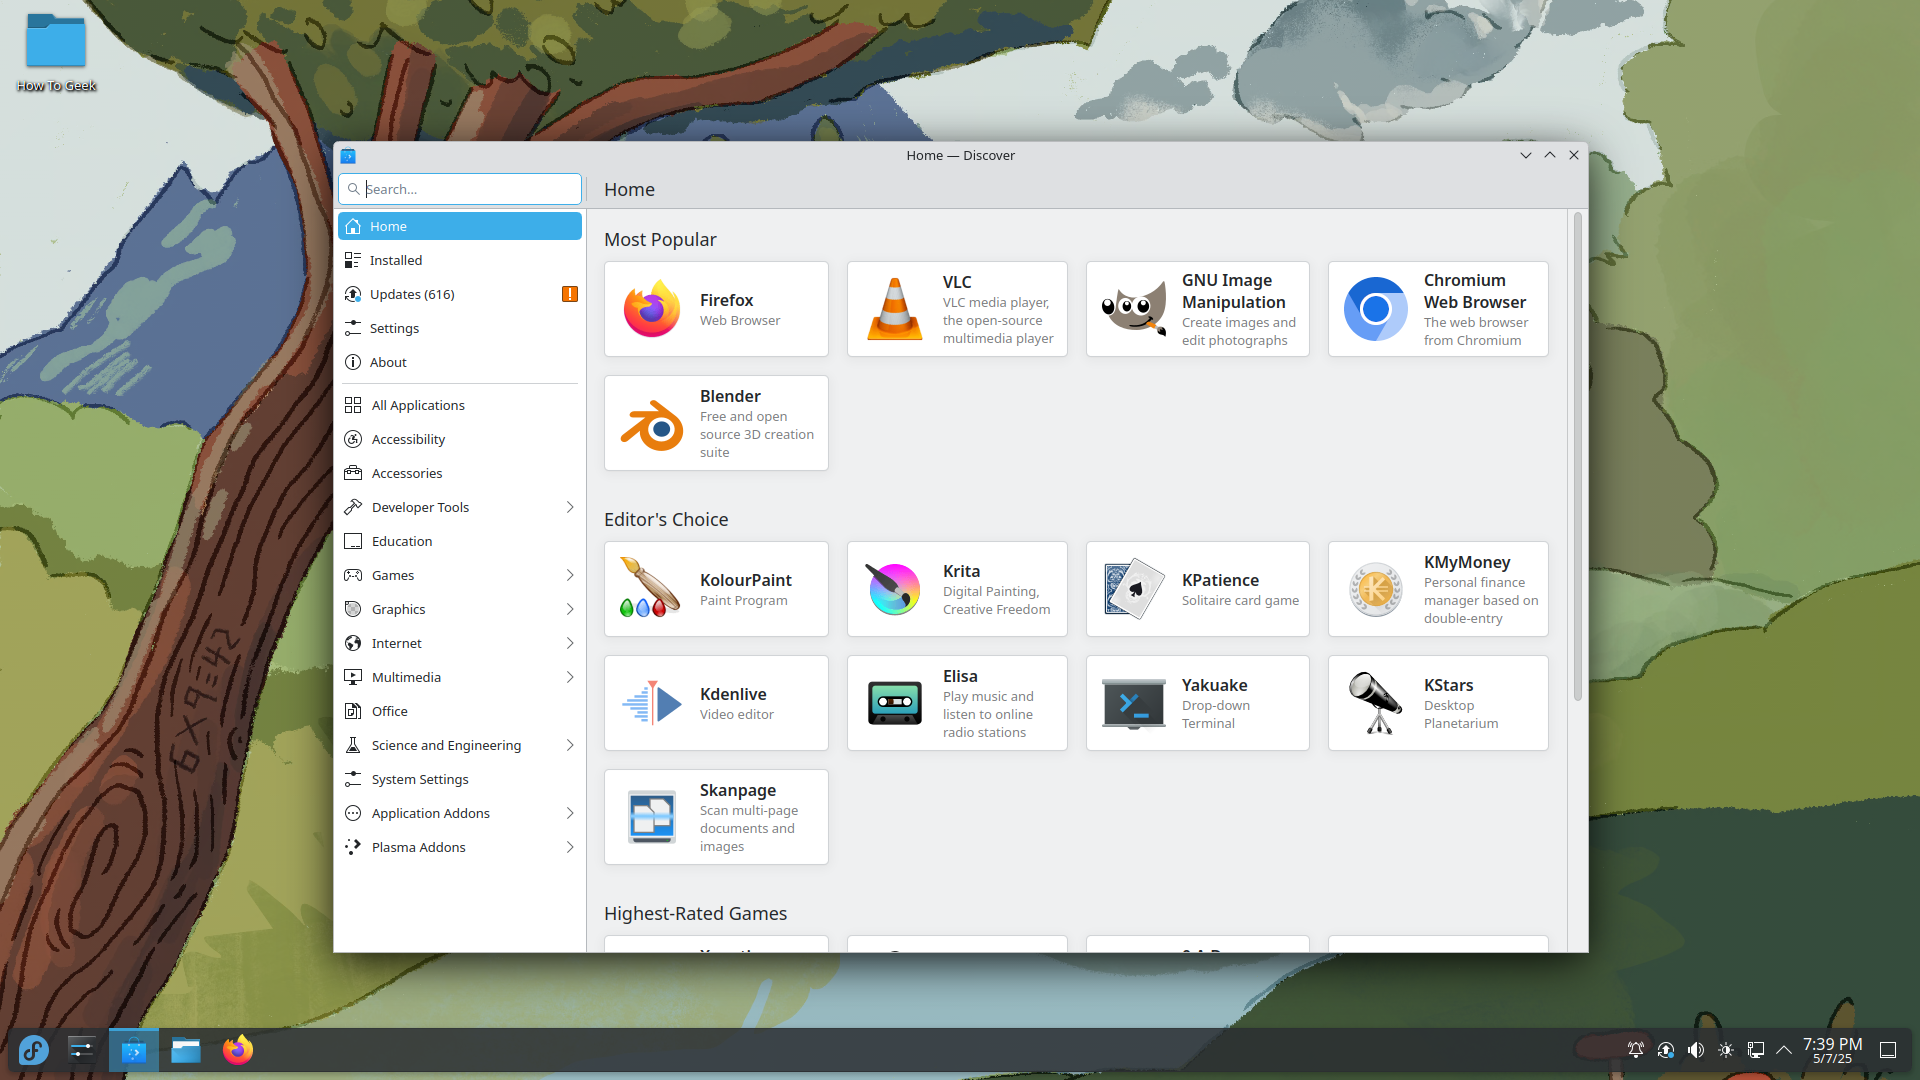Click the Search input field
The height and width of the screenshot is (1080, 1920).
coord(460,189)
